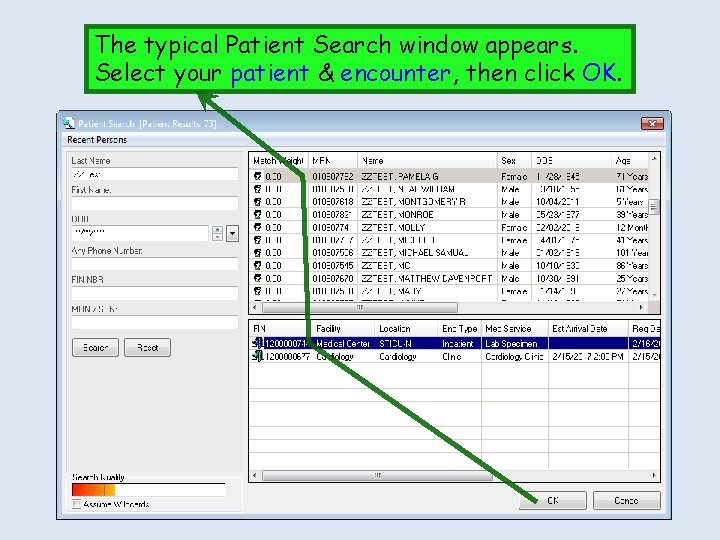Click the encounter list scroll-right arrow
This screenshot has height=540, width=720.
tap(654, 475)
